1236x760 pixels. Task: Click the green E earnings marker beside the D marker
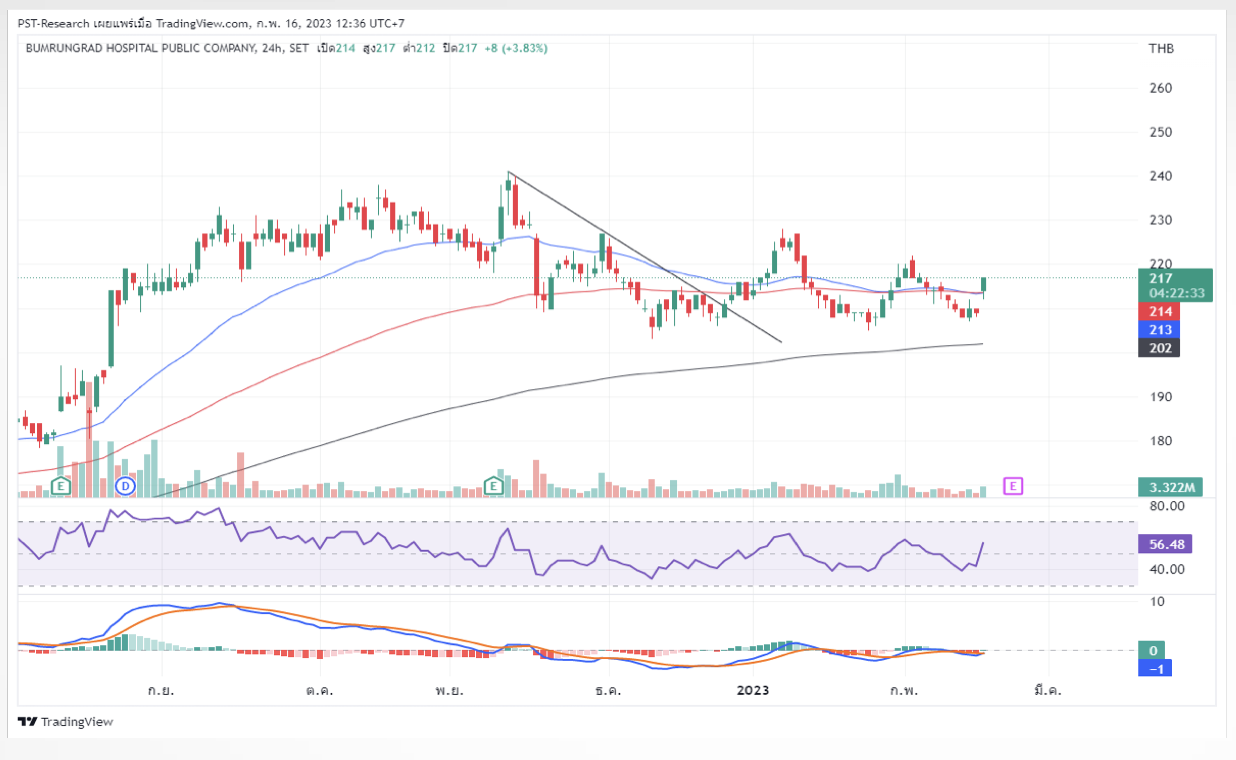(61, 486)
